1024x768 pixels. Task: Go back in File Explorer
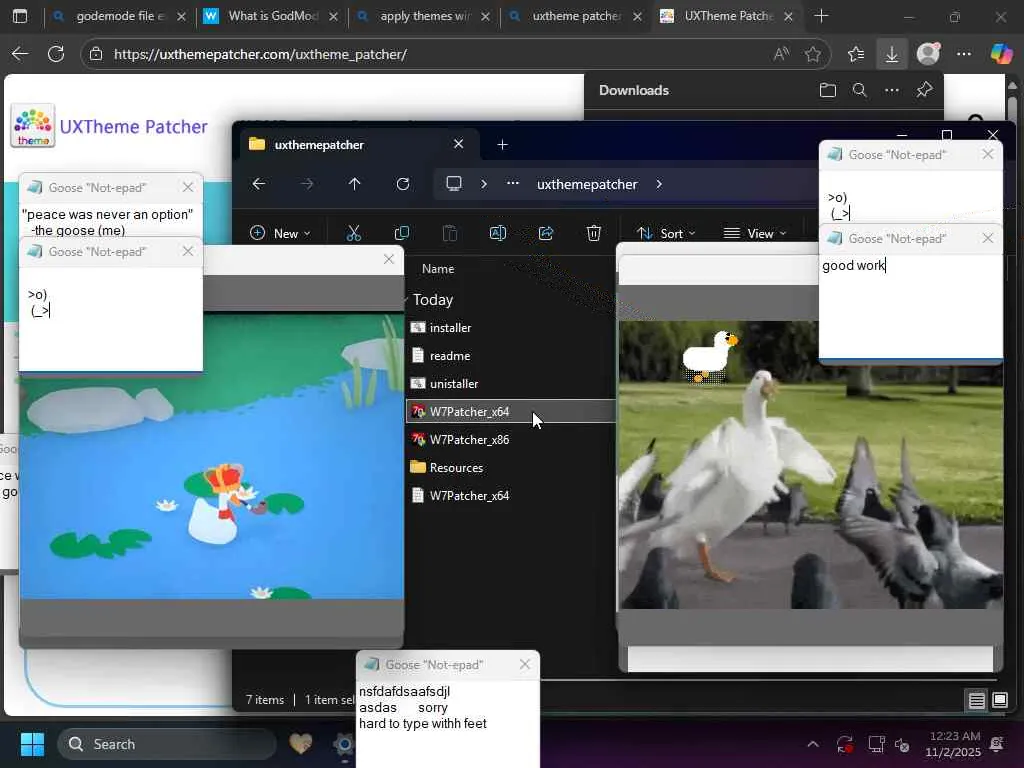259,184
